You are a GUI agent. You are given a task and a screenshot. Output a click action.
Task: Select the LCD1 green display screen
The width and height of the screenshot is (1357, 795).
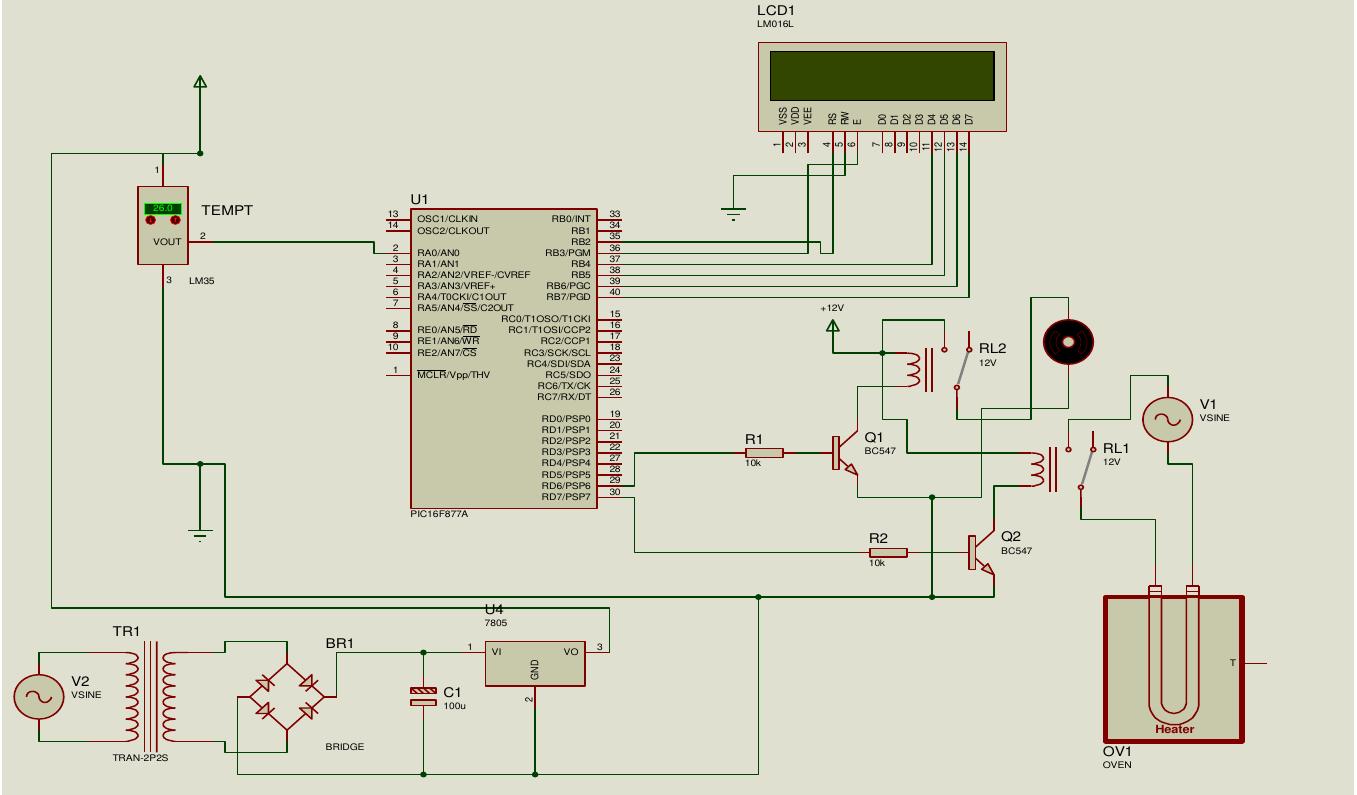882,76
